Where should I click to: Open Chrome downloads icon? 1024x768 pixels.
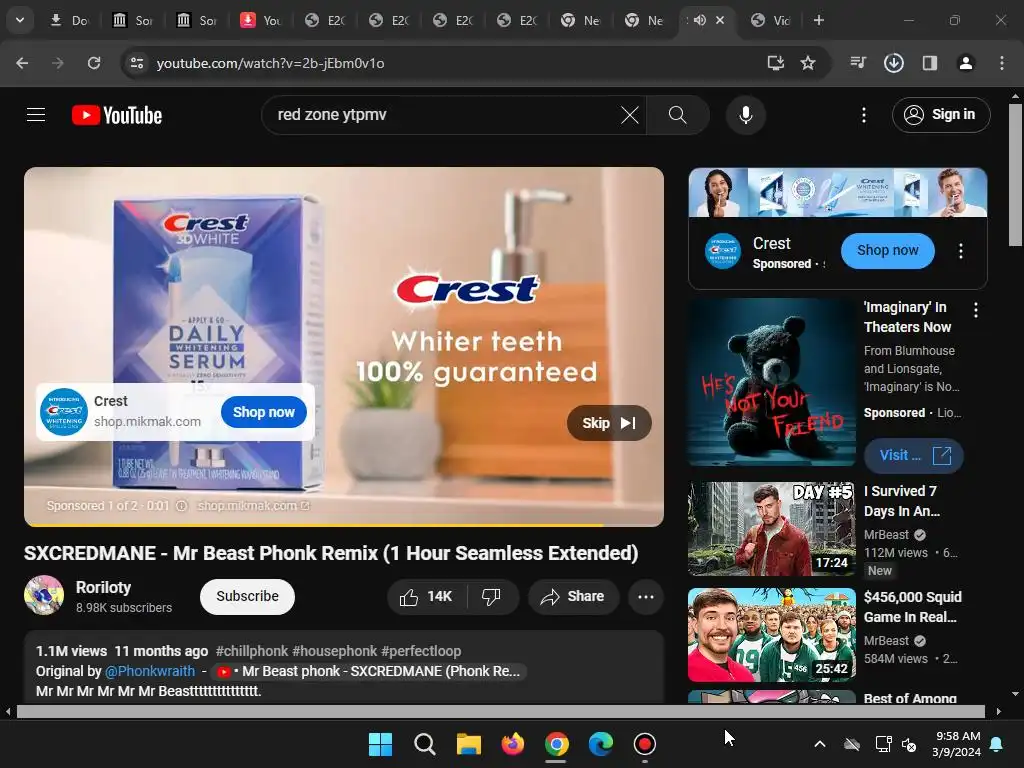(x=893, y=63)
